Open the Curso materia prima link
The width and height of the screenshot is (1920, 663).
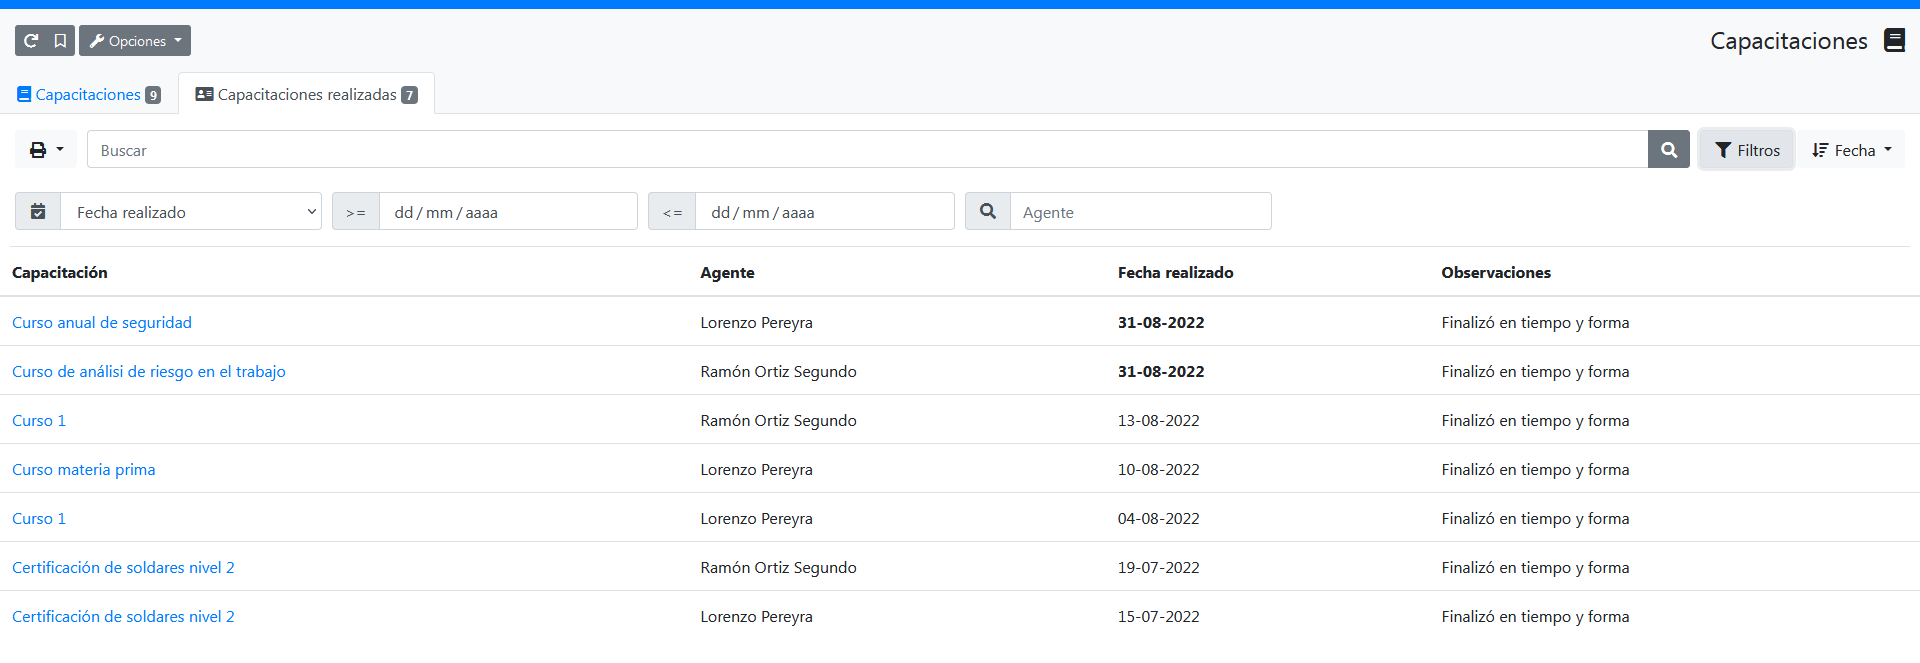(84, 469)
